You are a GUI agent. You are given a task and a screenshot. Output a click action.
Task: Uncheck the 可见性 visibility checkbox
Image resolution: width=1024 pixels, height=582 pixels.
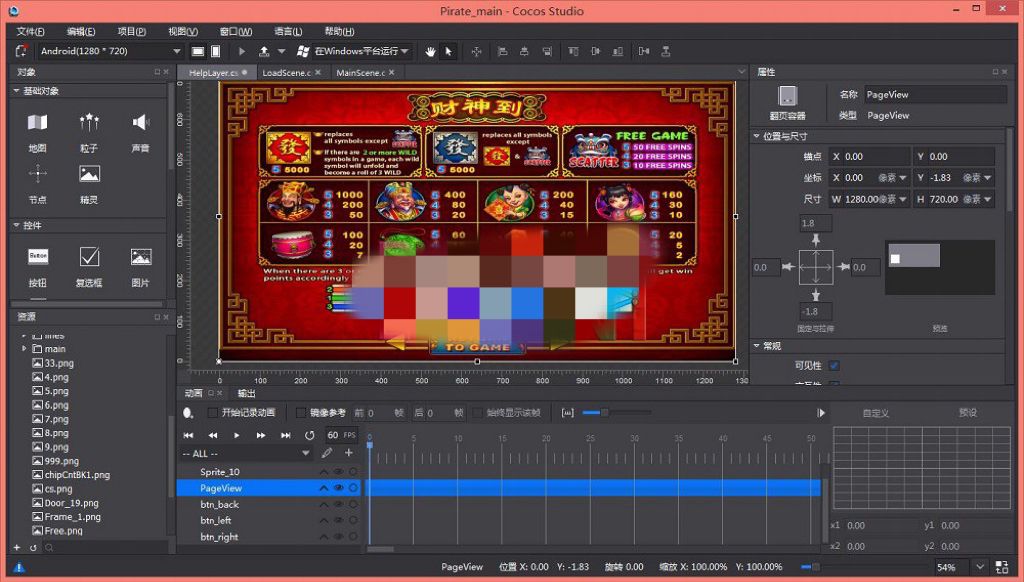[x=834, y=365]
